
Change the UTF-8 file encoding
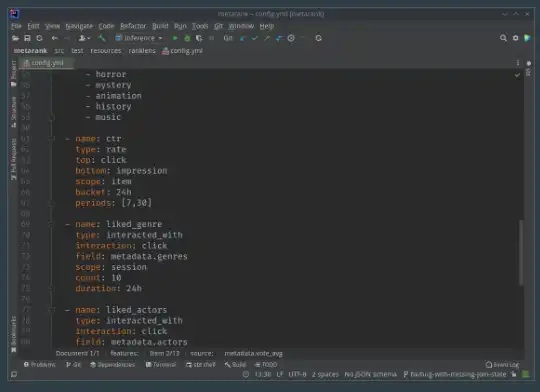(298, 374)
